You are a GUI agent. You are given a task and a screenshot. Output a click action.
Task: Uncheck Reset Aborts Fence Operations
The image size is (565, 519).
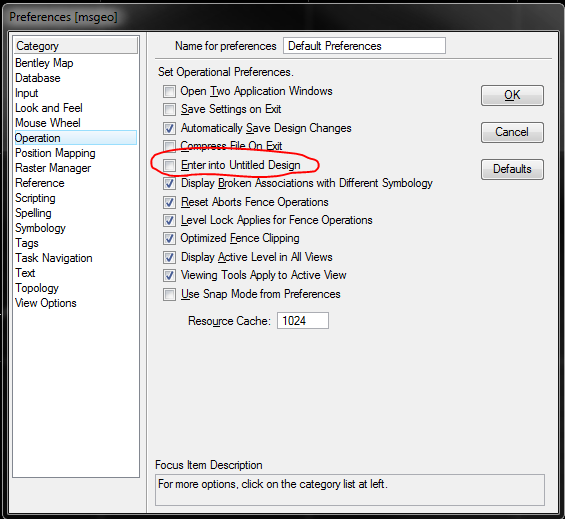[169, 202]
